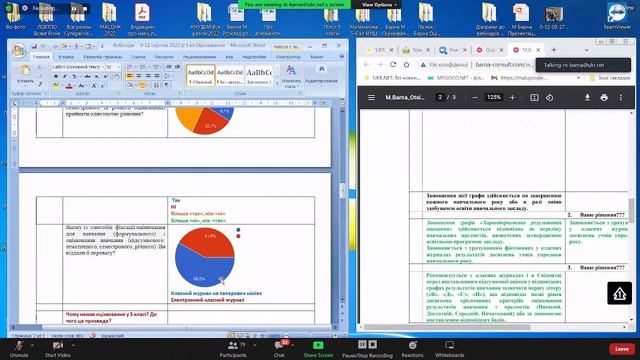Print the PDF with printer icon
The height and width of the screenshot is (360, 640).
point(604,98)
